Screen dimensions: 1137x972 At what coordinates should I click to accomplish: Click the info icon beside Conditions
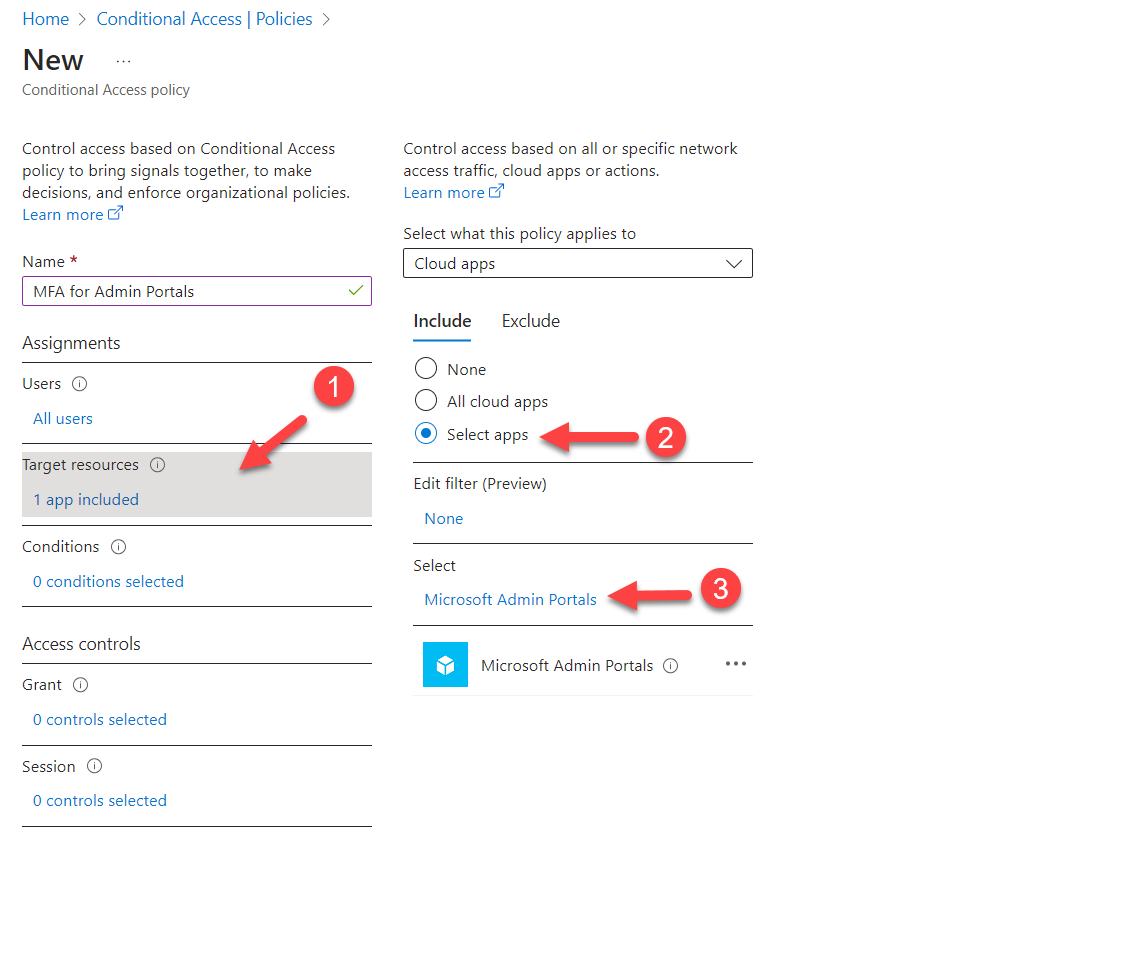pyautogui.click(x=118, y=546)
